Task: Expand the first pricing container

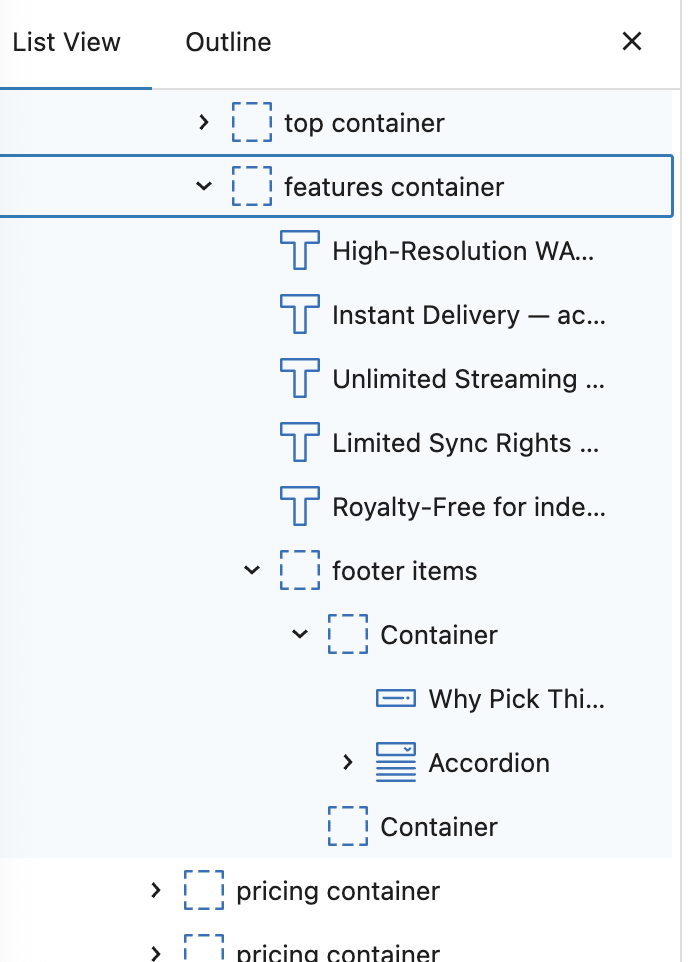Action: coord(156,890)
